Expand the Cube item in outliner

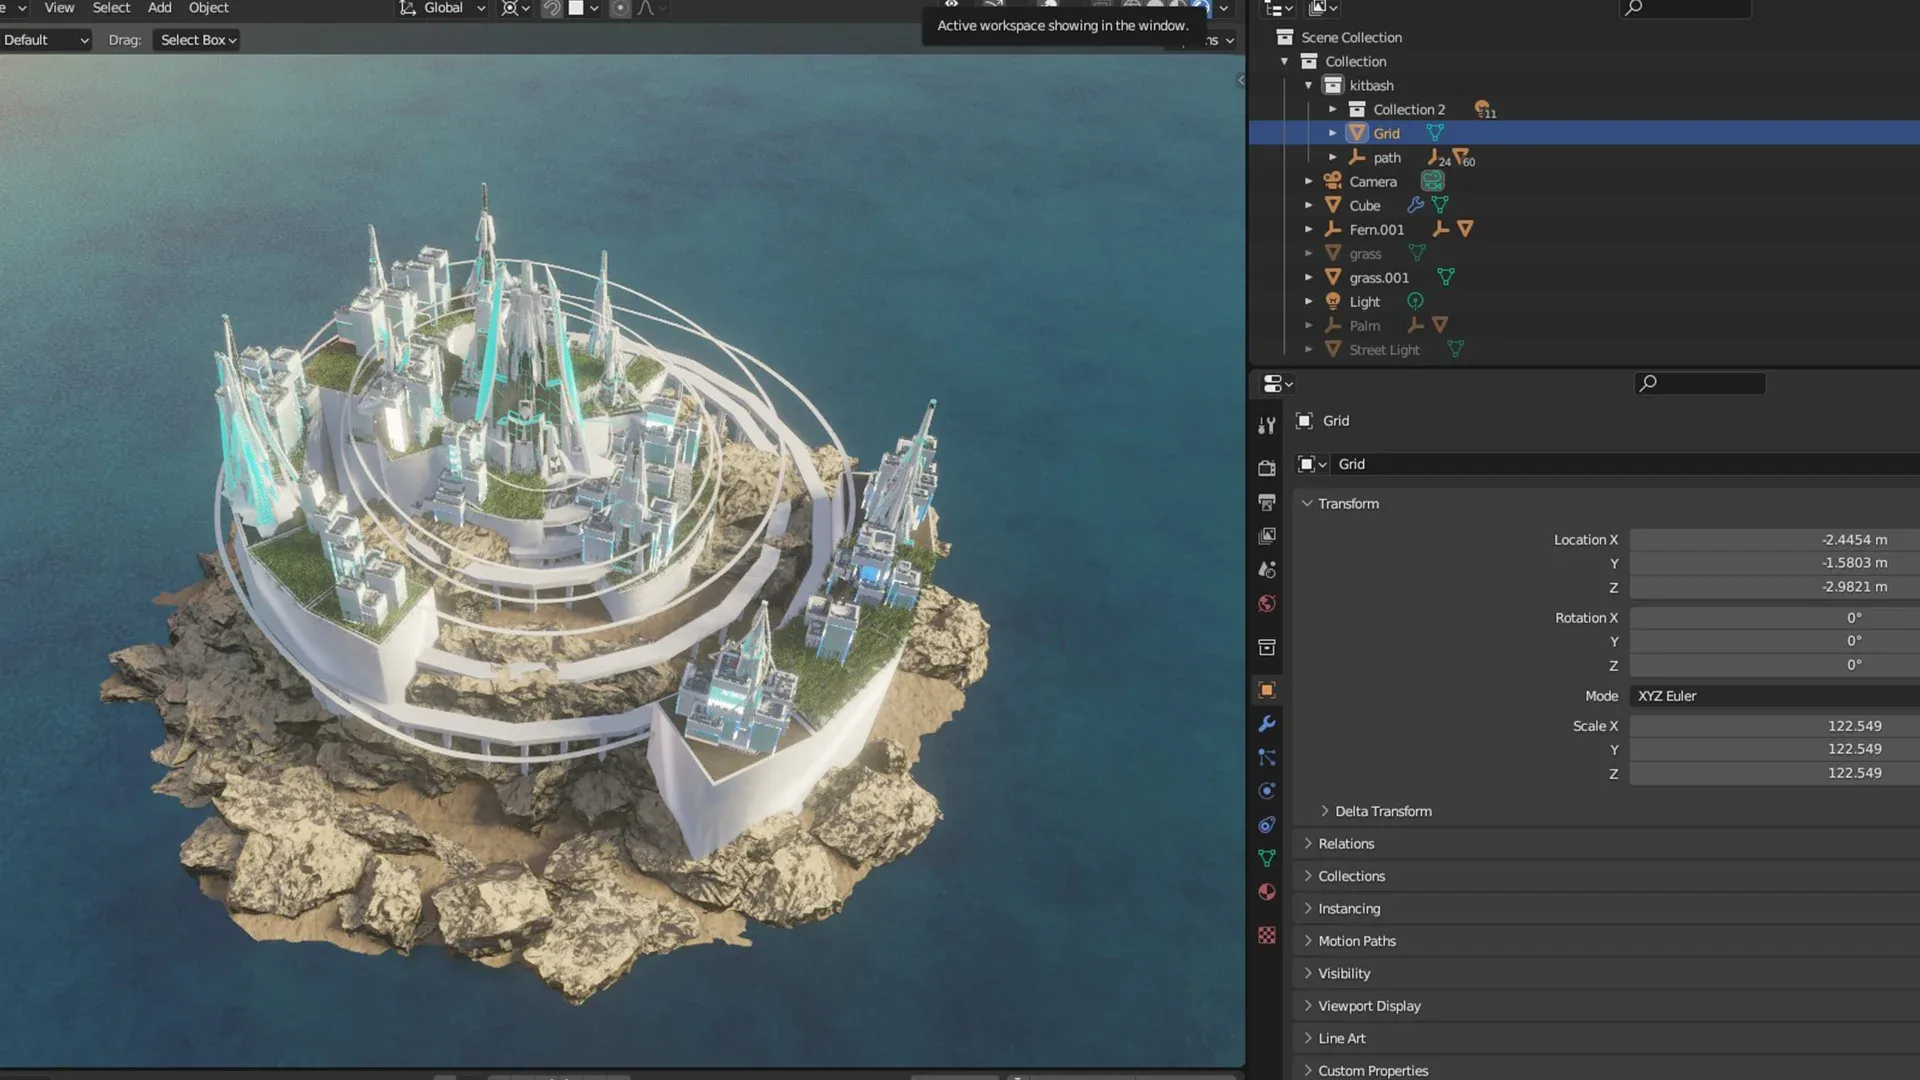click(x=1308, y=205)
